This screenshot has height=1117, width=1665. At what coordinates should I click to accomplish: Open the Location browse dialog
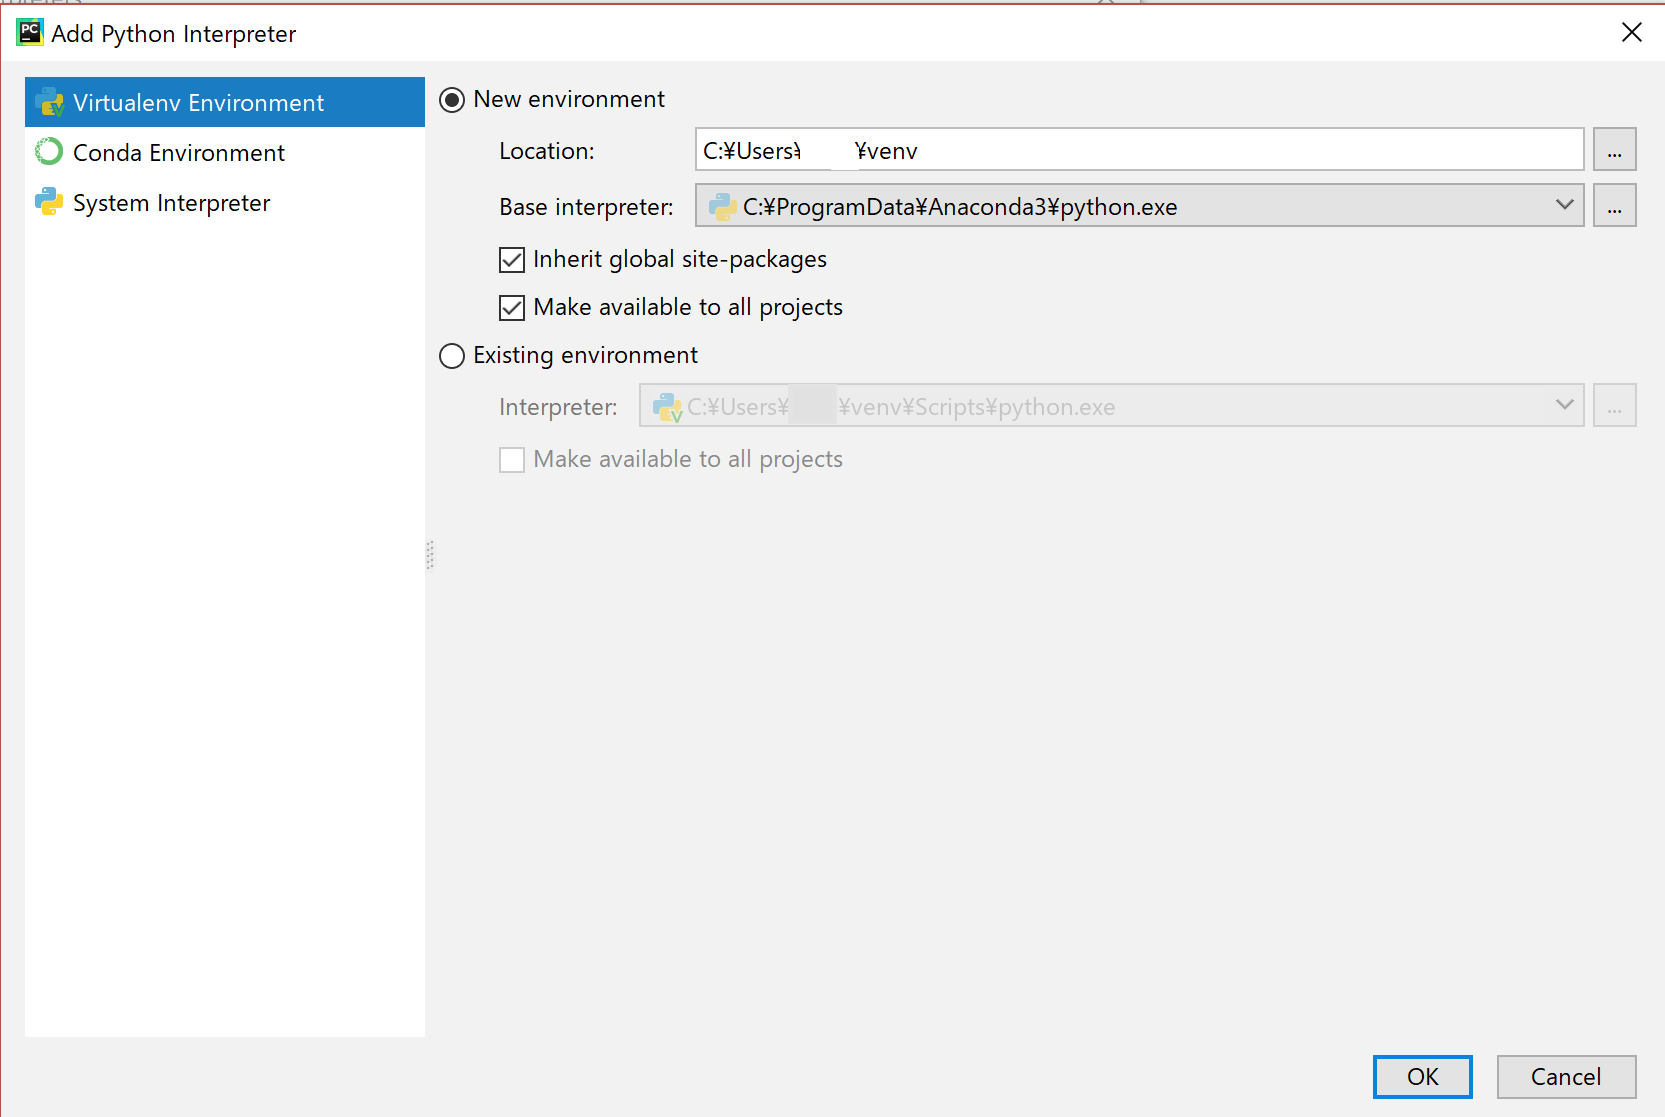click(x=1614, y=149)
